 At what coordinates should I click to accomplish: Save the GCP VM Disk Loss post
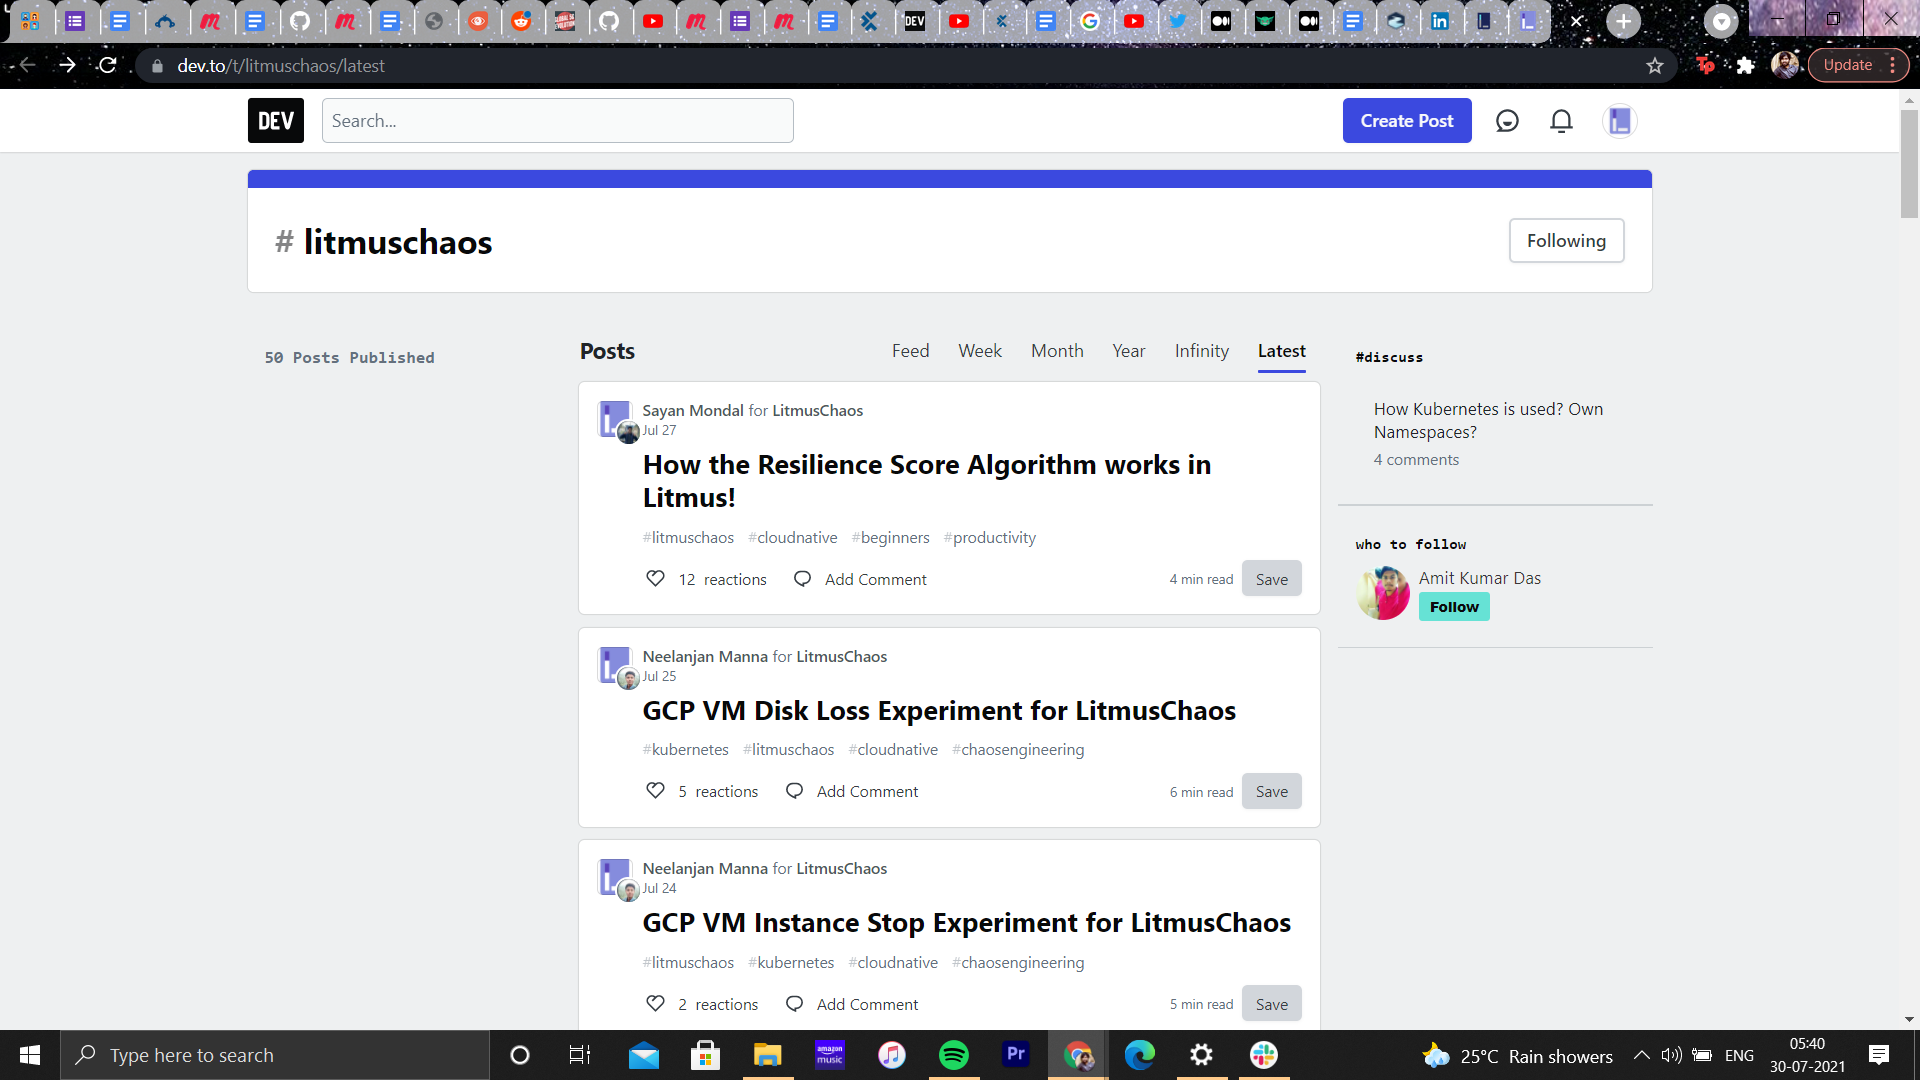[1272, 791]
